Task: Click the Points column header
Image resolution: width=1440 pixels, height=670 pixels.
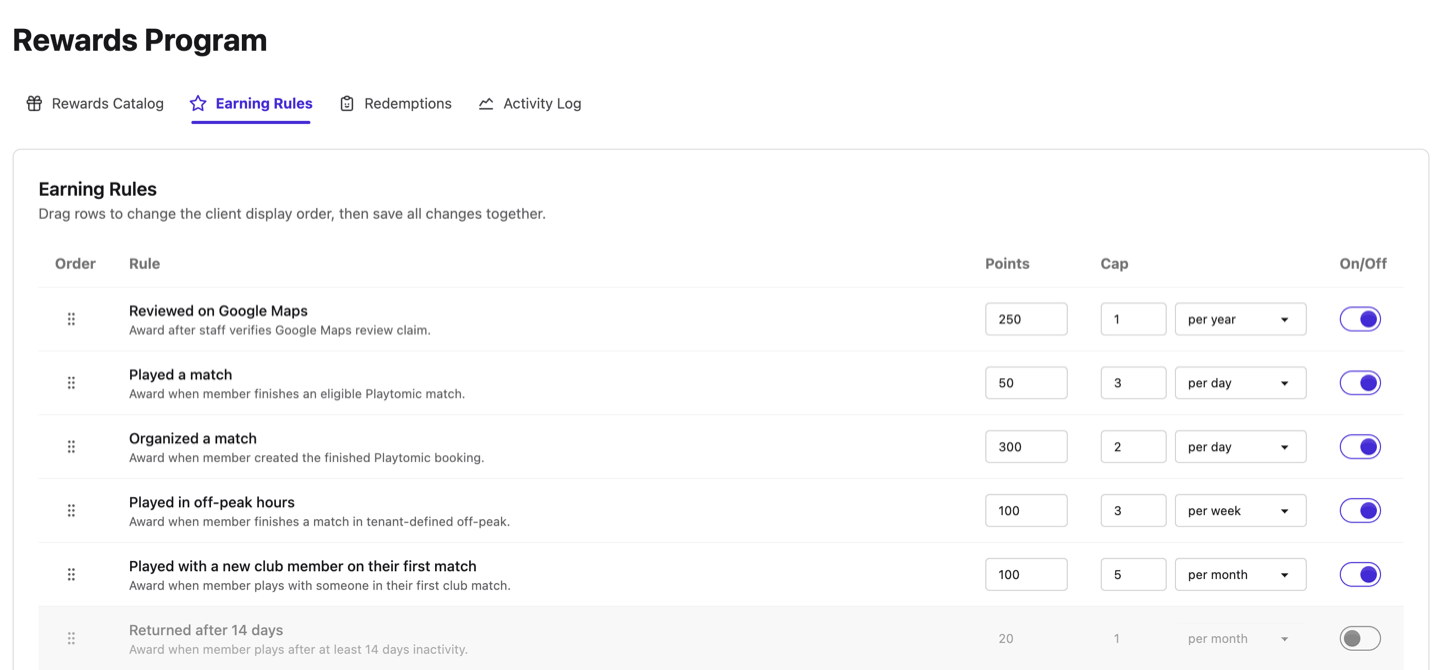Action: tap(1007, 264)
